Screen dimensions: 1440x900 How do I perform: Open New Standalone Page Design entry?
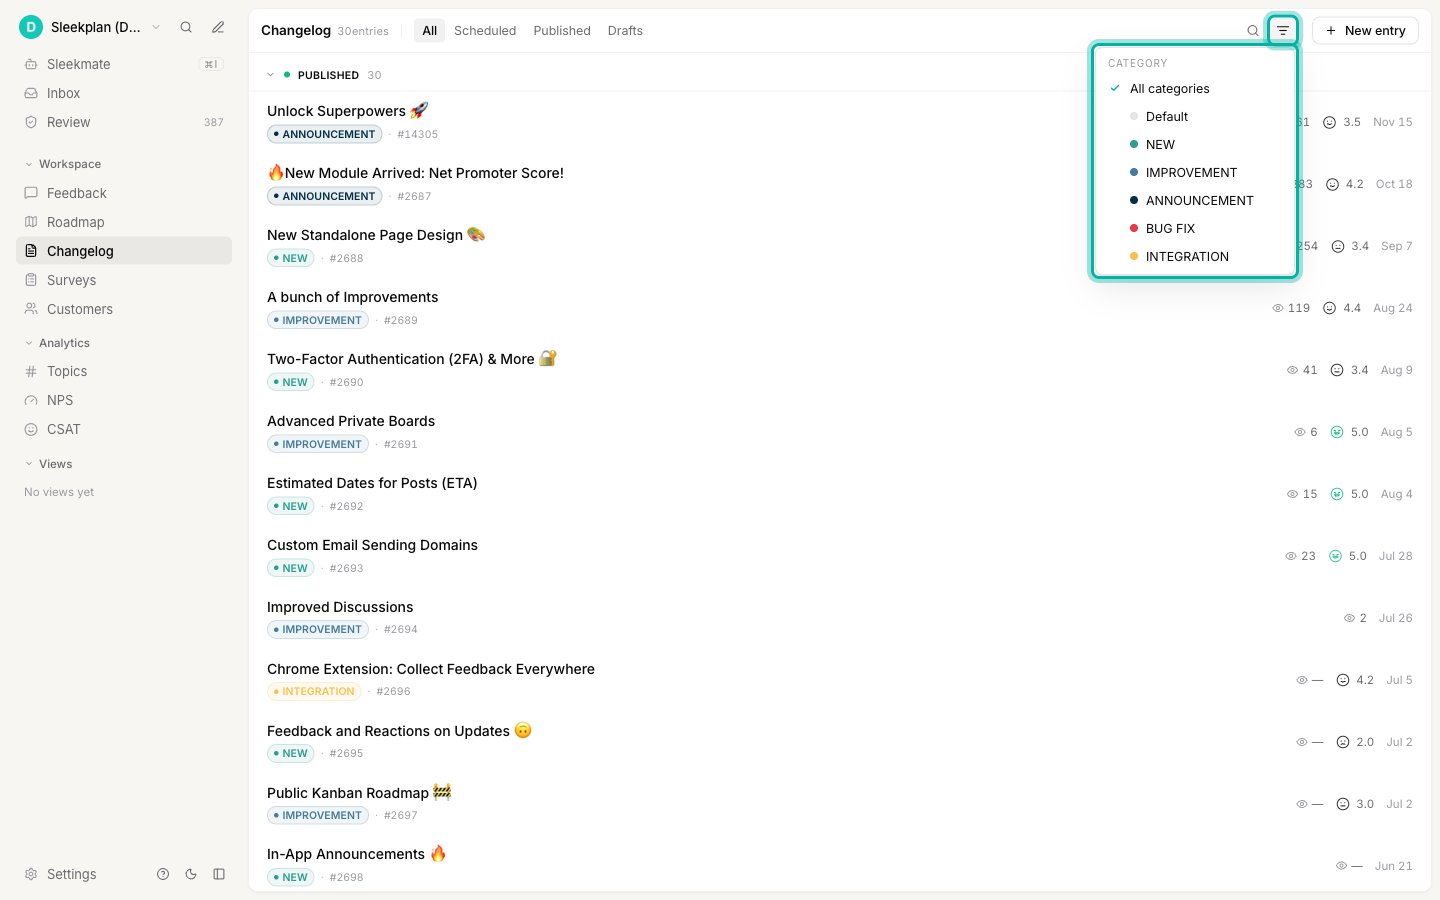pyautogui.click(x=375, y=235)
